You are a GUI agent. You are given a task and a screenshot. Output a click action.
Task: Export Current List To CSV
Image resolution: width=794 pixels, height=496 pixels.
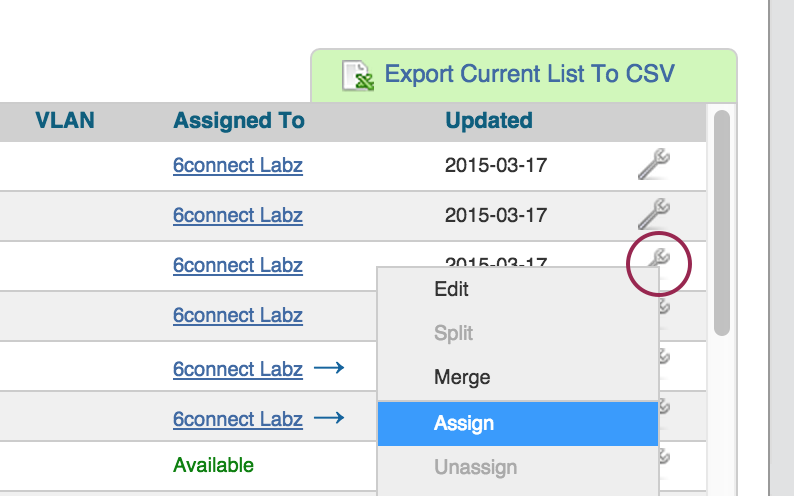tap(529, 74)
